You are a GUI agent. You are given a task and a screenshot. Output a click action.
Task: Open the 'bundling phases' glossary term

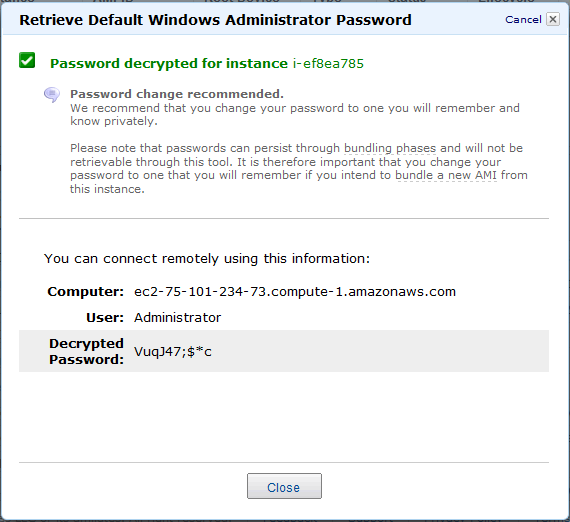390,148
